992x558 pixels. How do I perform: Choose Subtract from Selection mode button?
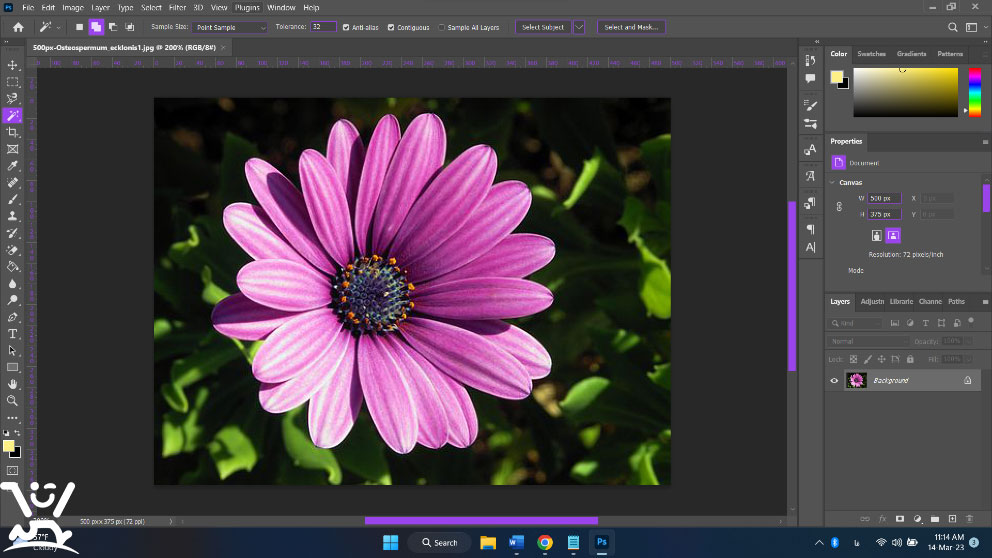click(x=113, y=27)
